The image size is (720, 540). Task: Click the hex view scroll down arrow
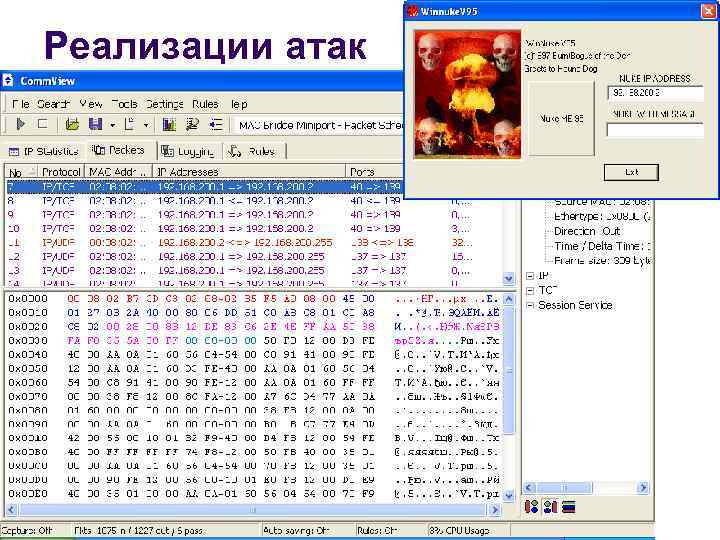pos(508,495)
